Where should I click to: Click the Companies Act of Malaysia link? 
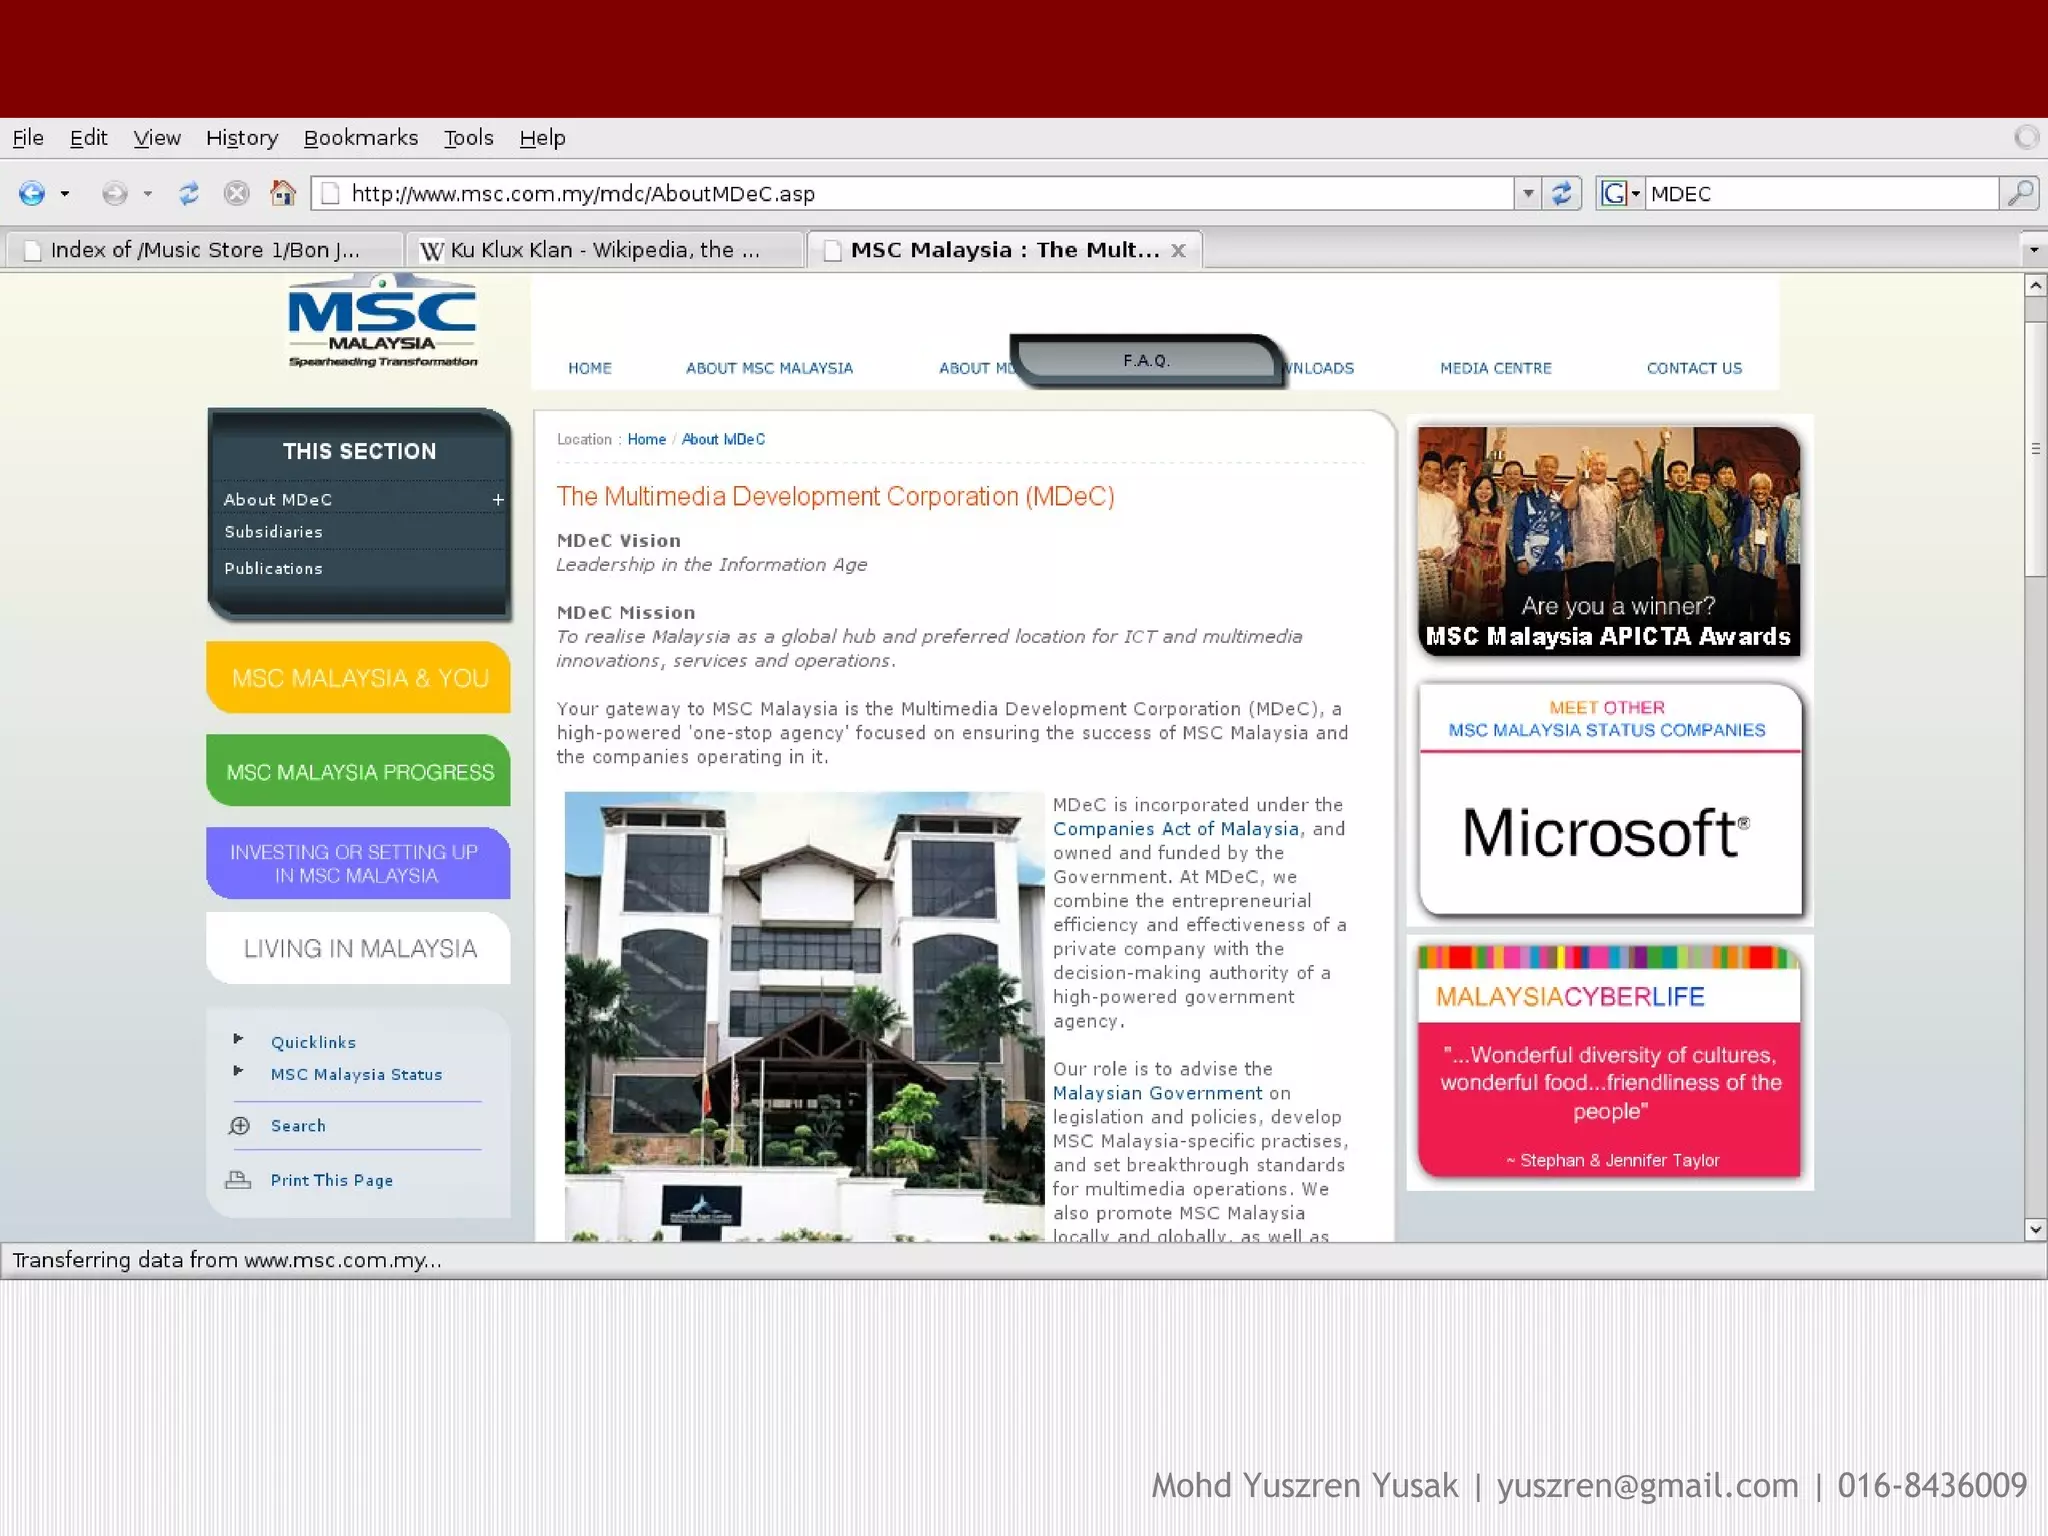[x=1175, y=829]
